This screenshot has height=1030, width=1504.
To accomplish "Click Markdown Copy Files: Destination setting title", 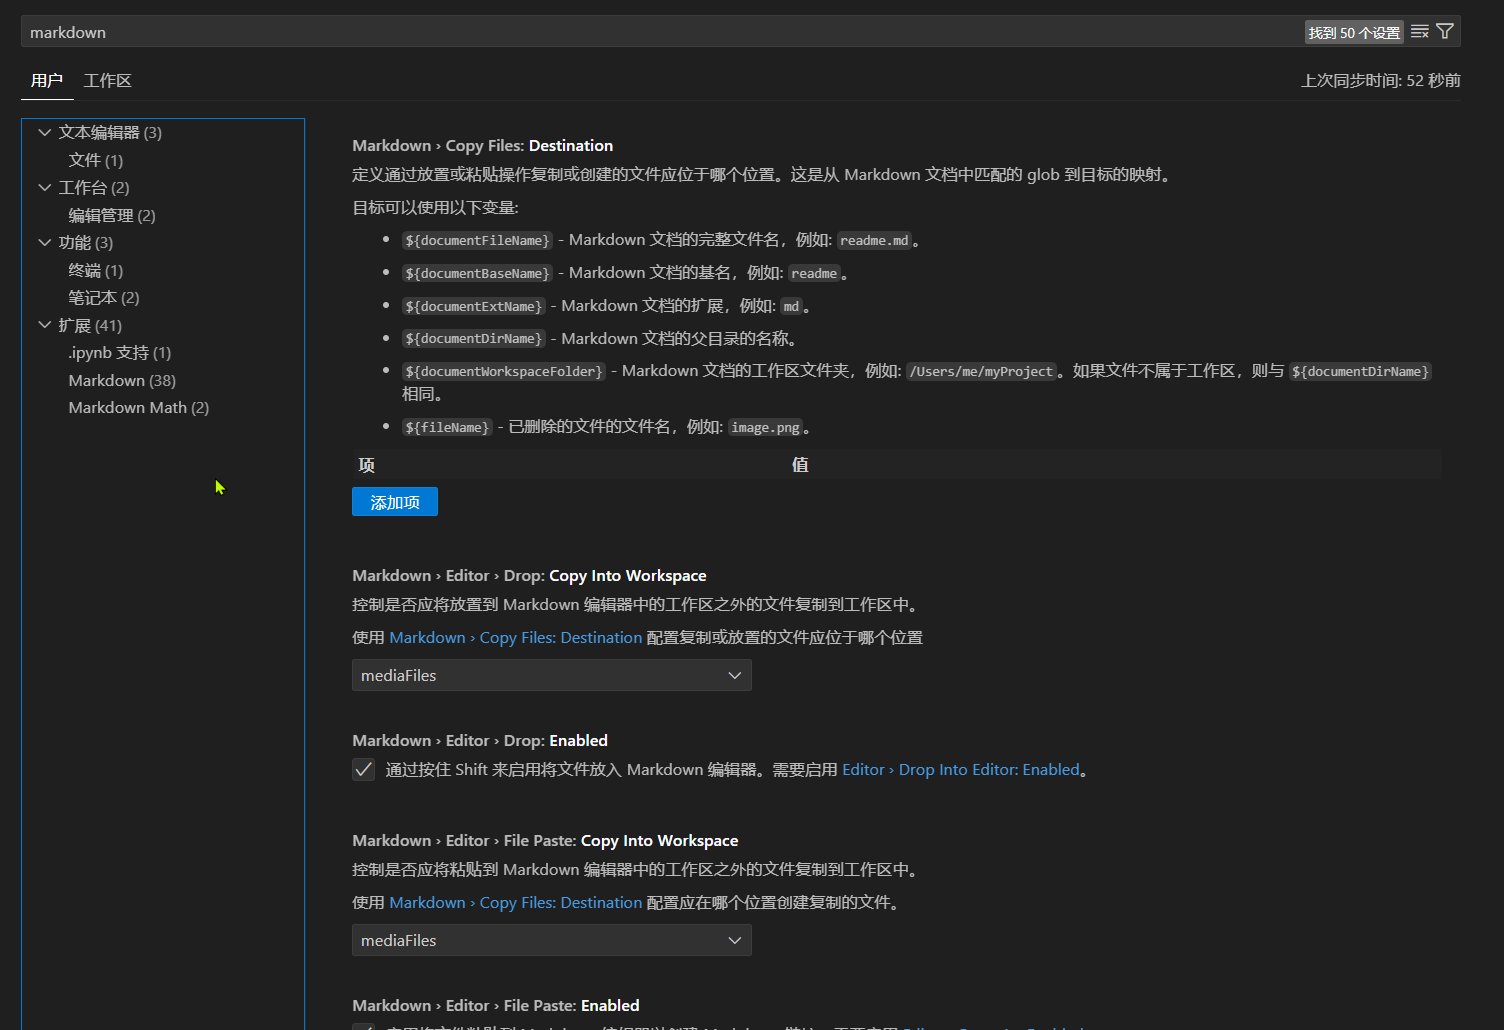I will [x=482, y=145].
